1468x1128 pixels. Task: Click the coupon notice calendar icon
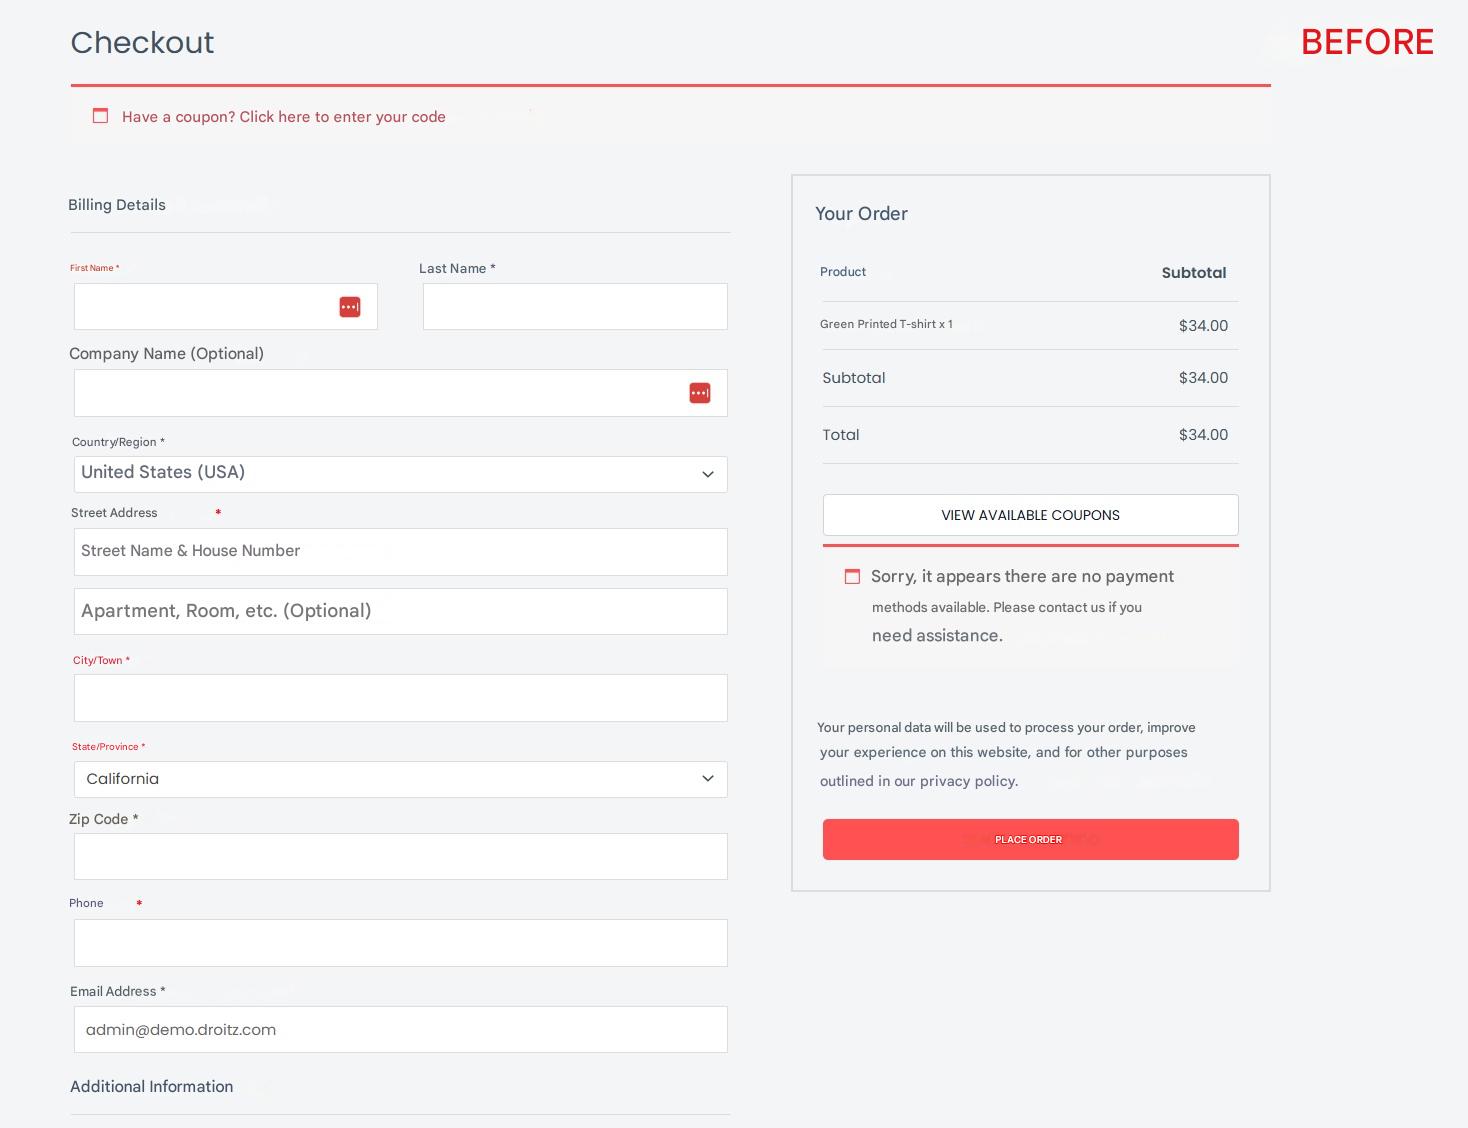click(100, 116)
